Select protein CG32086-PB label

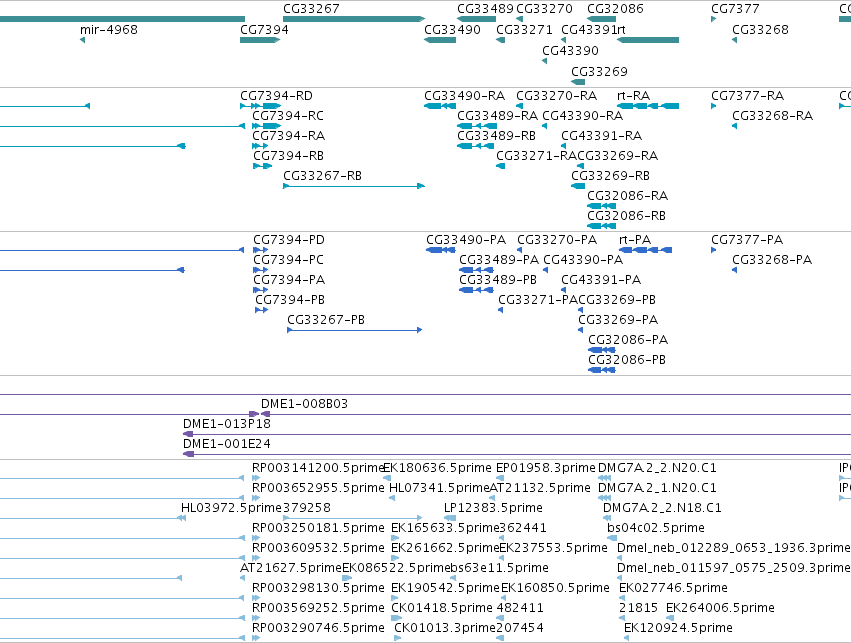(x=627, y=360)
